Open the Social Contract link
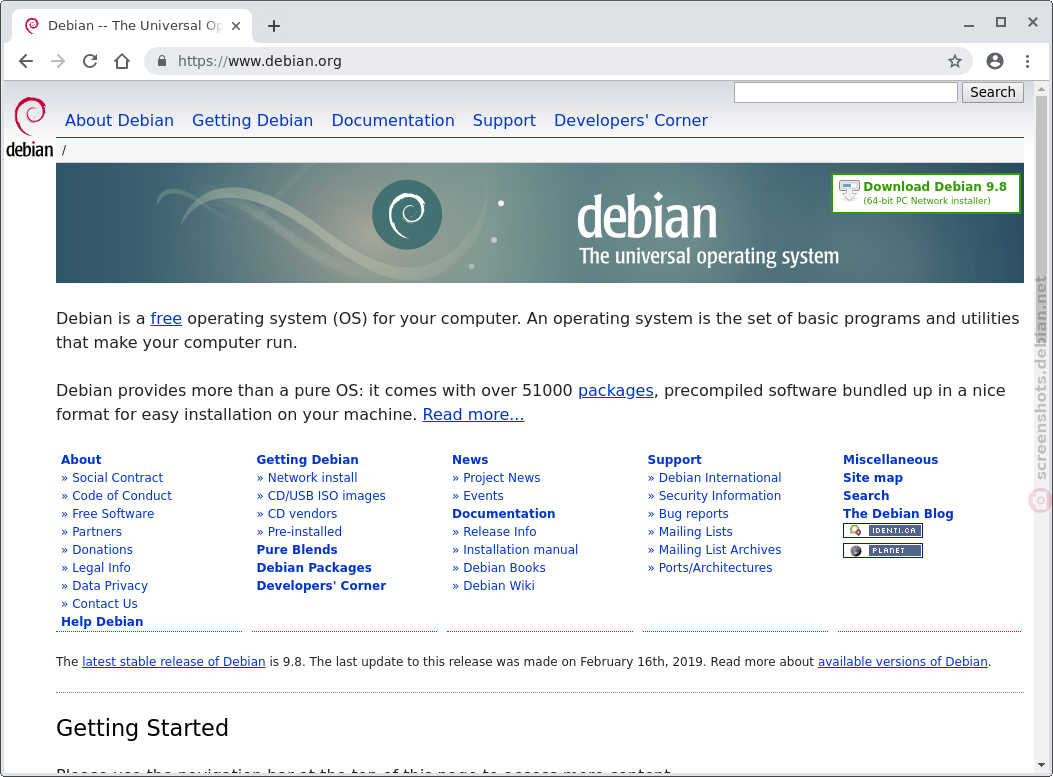1053x777 pixels. click(x=118, y=477)
